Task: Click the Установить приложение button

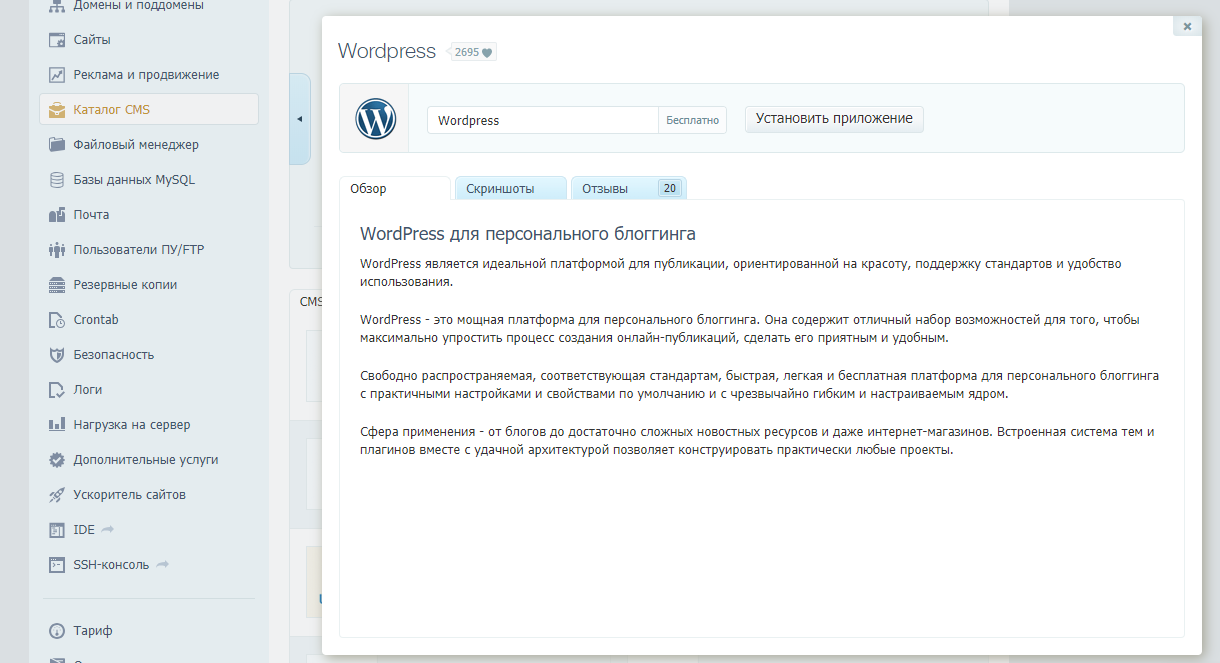Action: (834, 119)
